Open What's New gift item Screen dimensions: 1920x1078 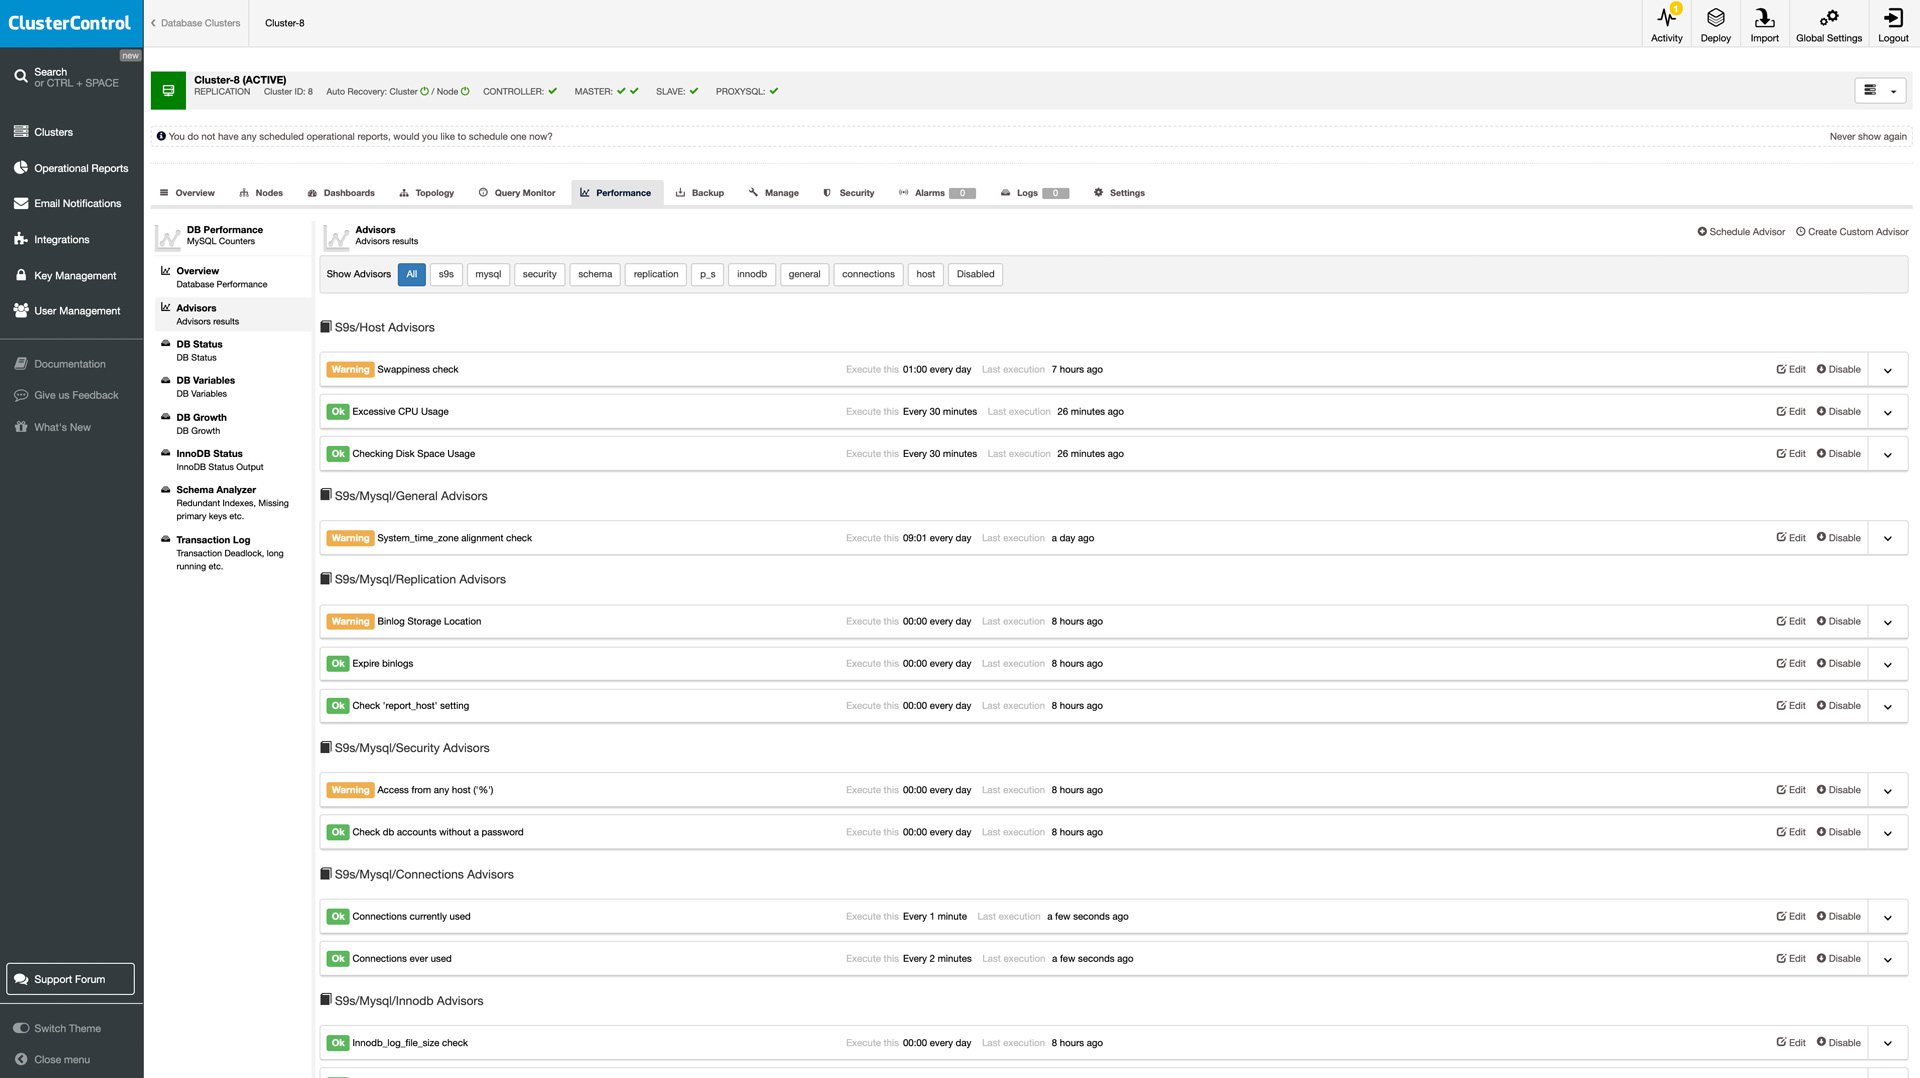click(x=52, y=427)
